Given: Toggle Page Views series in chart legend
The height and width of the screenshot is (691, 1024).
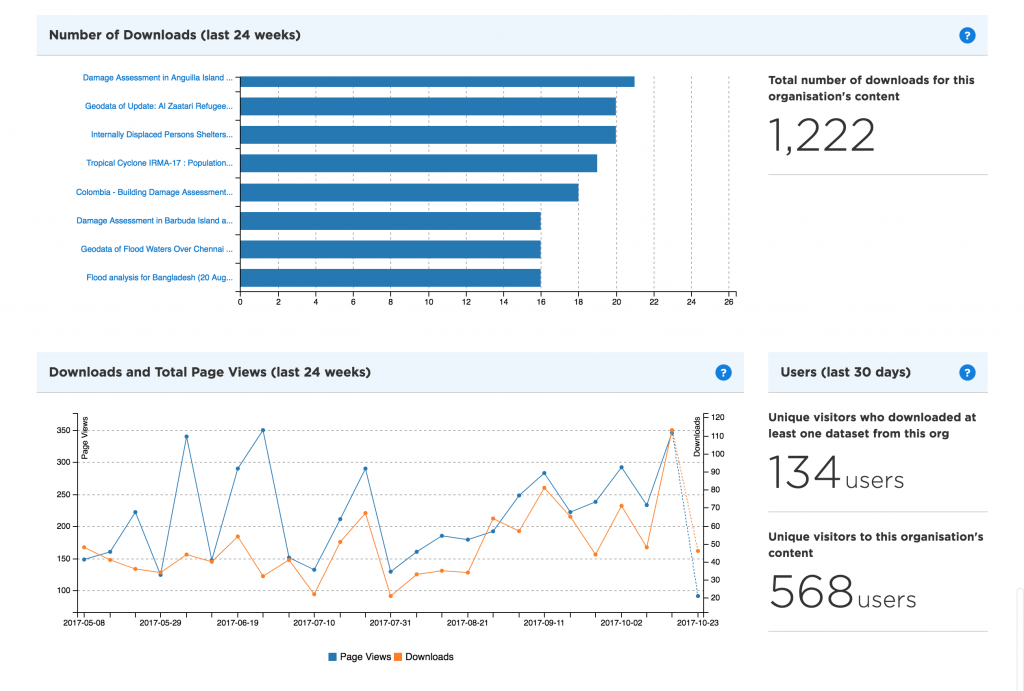Looking at the screenshot, I should point(358,657).
